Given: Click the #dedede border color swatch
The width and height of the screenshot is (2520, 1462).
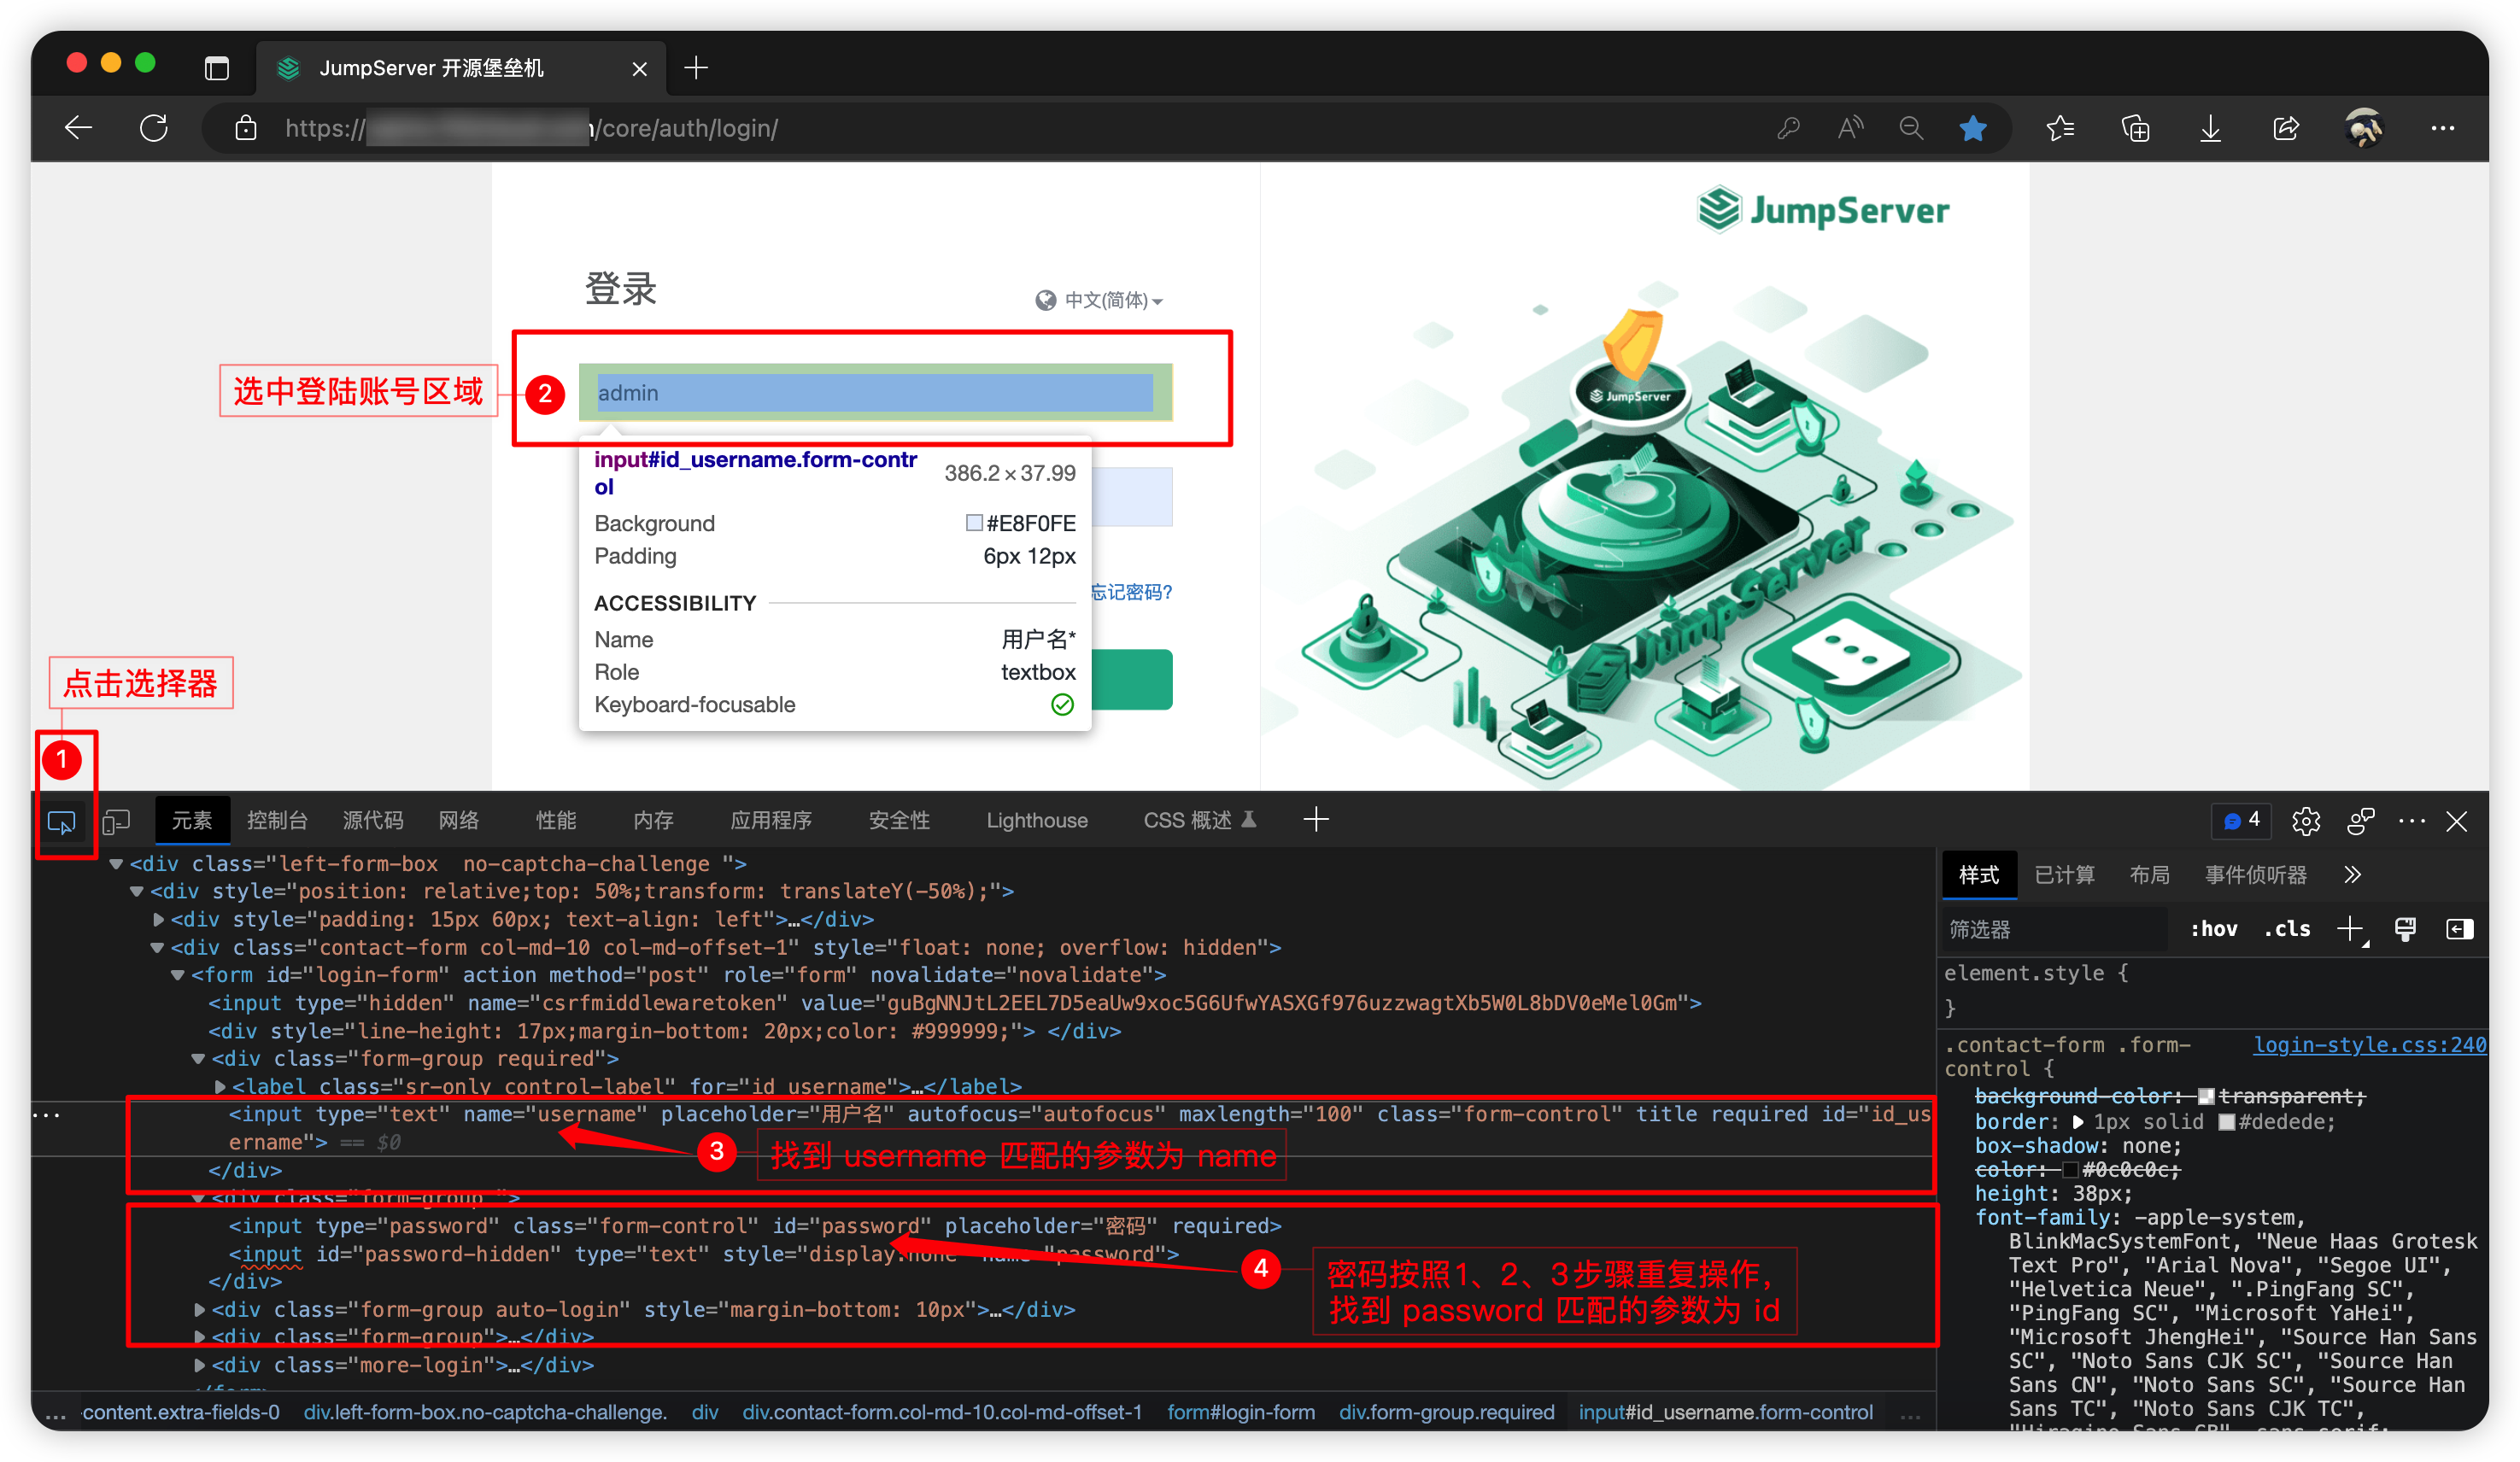Looking at the screenshot, I should (2226, 1122).
